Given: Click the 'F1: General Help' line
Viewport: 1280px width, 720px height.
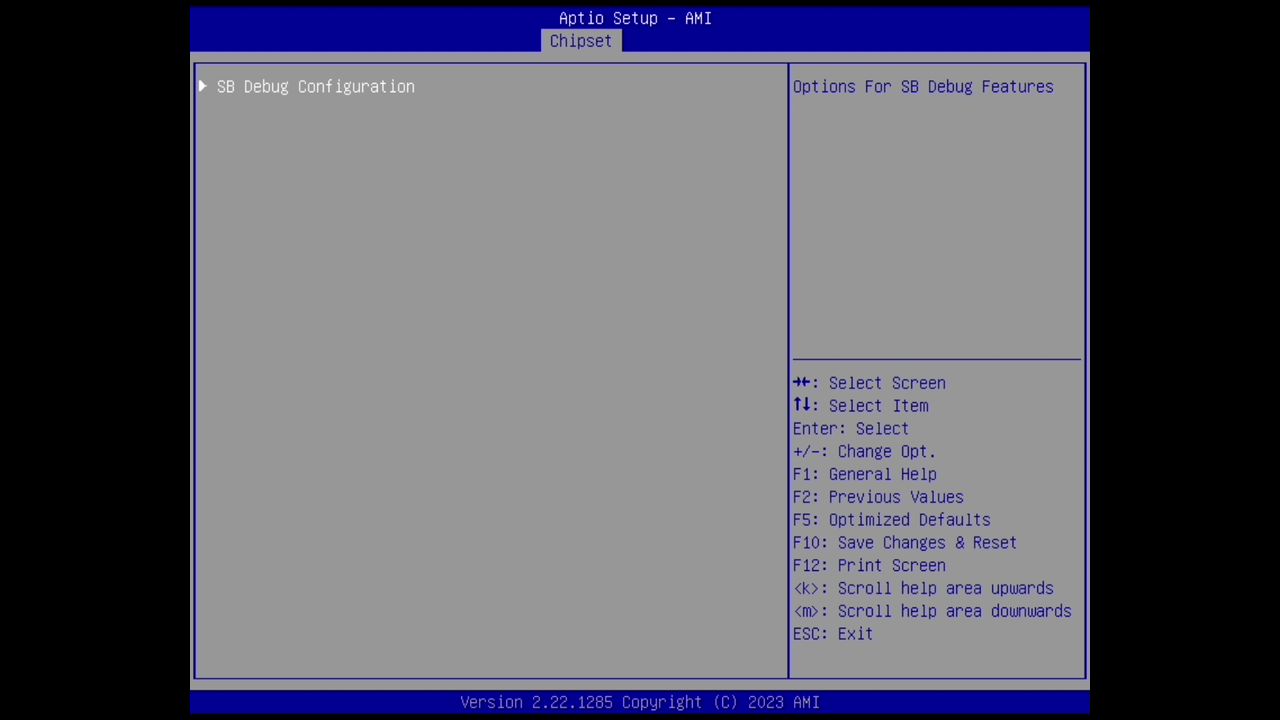Looking at the screenshot, I should coord(865,475).
